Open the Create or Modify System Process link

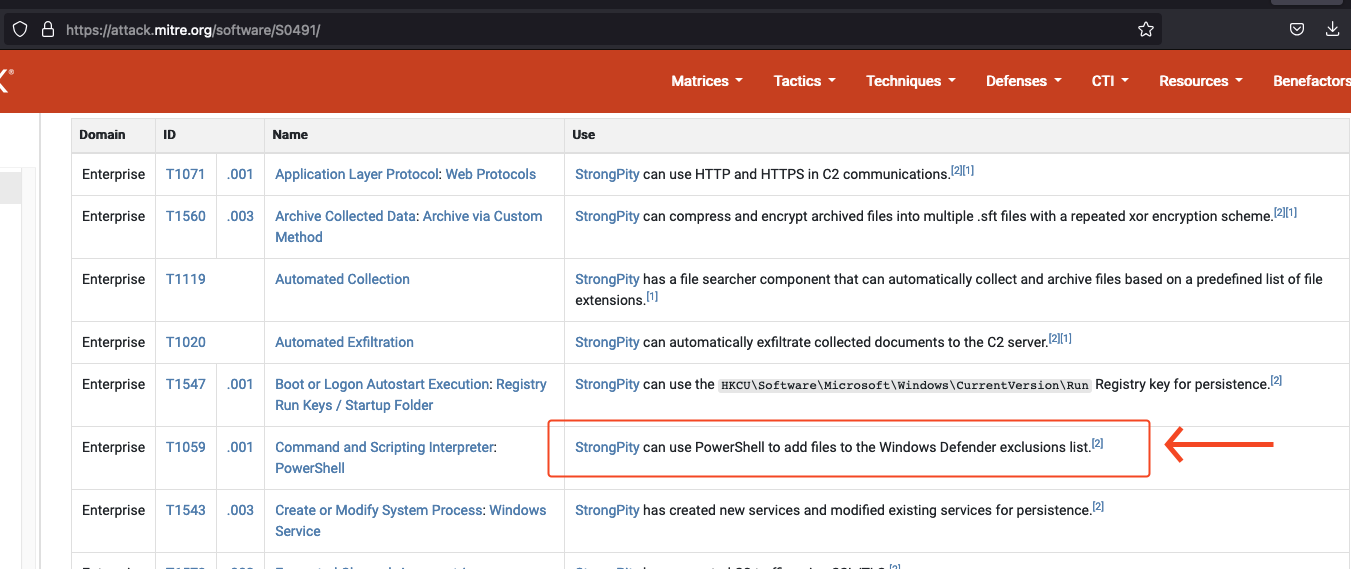[379, 510]
